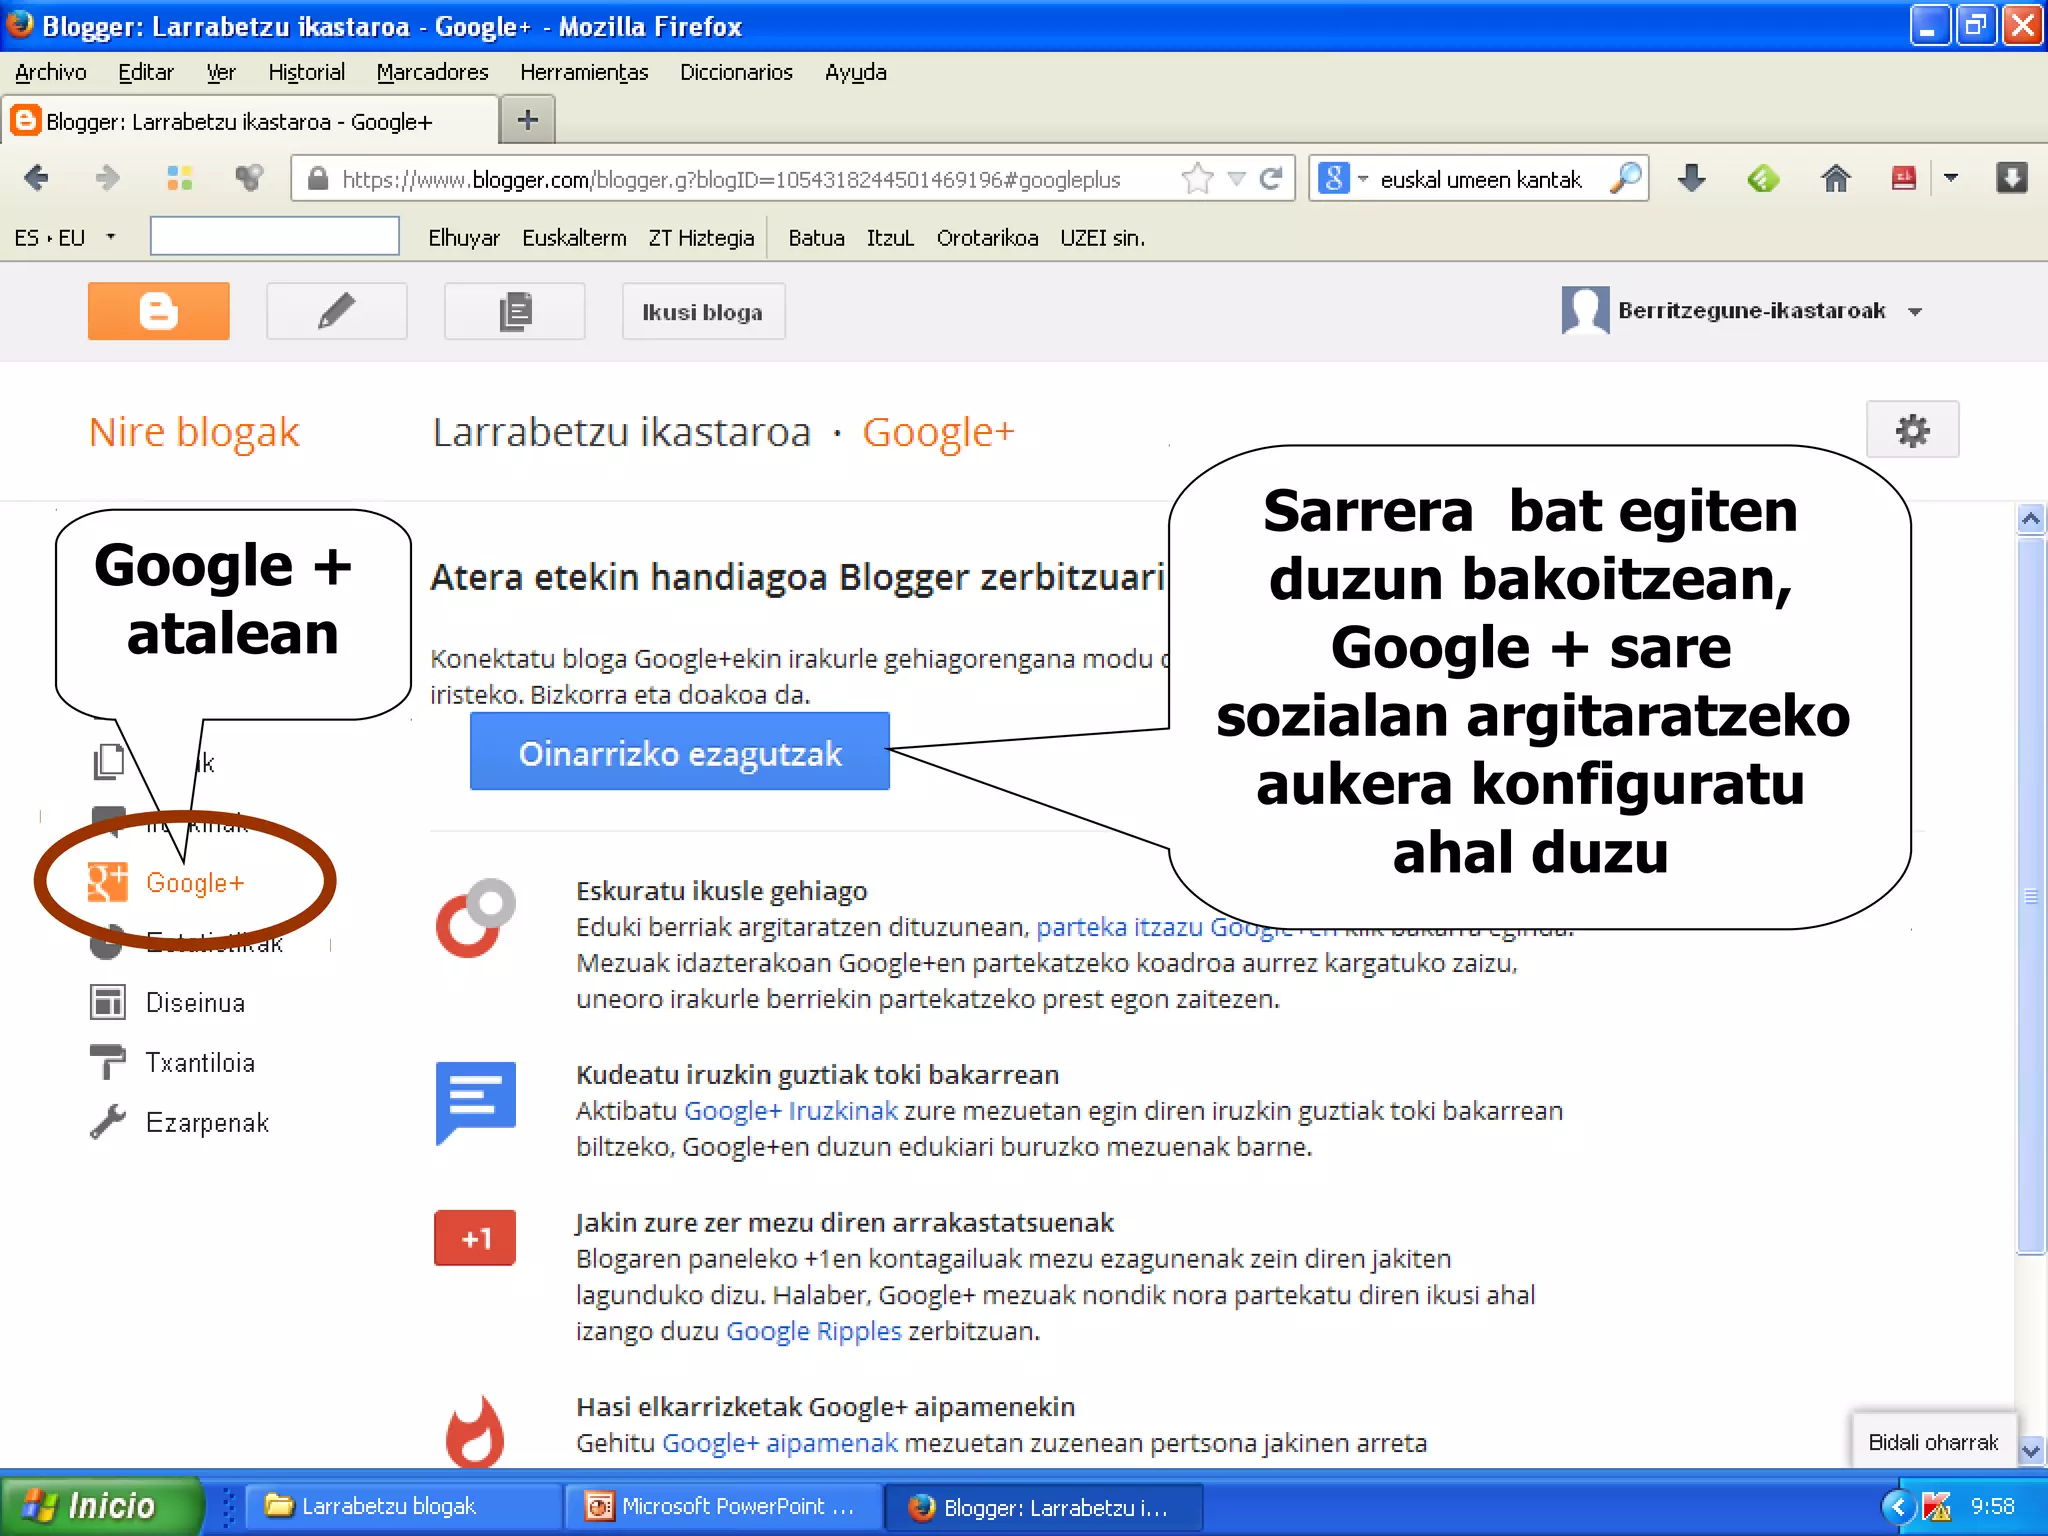The image size is (2048, 1536).
Task: Open the Nire blogak link
Action: (x=194, y=431)
